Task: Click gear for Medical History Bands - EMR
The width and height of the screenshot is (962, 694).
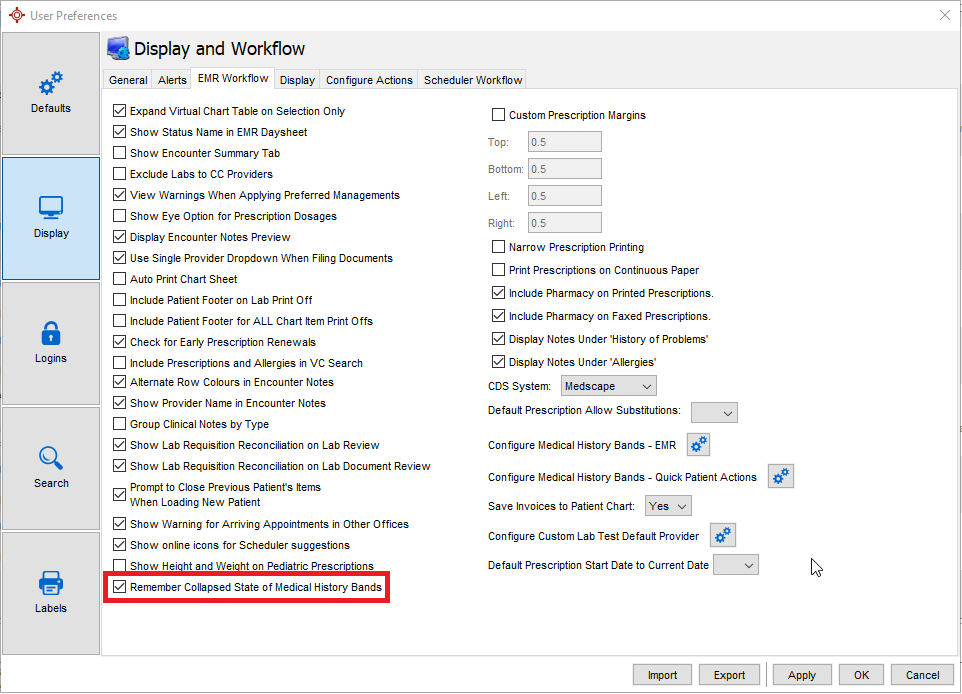Action: pos(698,444)
